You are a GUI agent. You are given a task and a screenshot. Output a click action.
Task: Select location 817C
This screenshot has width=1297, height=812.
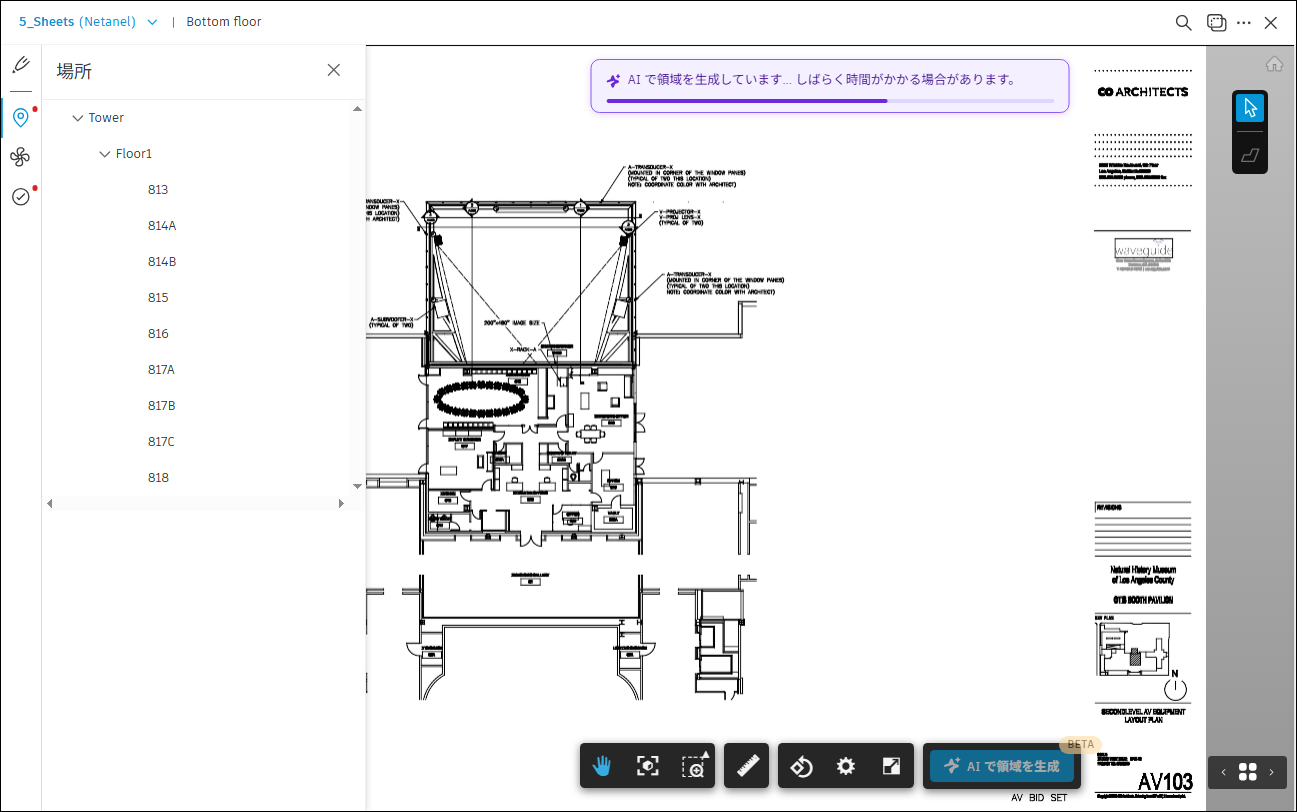161,442
